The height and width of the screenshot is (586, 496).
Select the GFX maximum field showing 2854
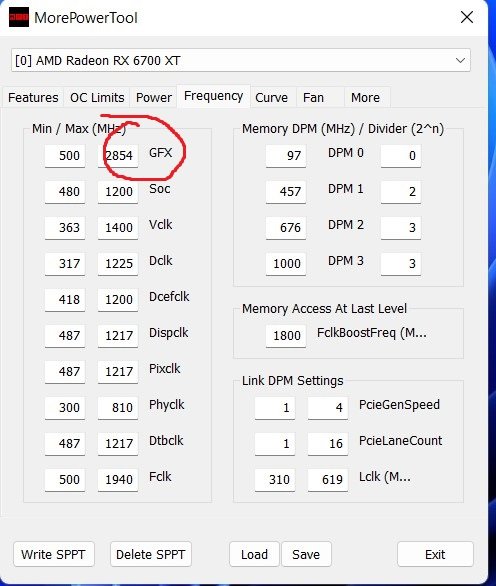(x=118, y=155)
